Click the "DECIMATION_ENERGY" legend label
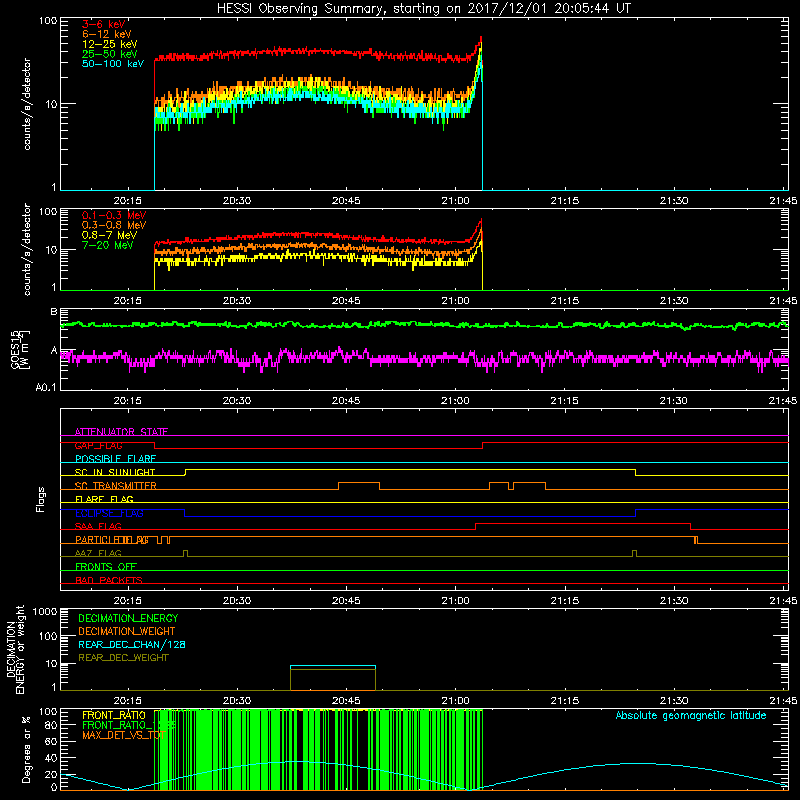The width and height of the screenshot is (800, 800). tap(128, 618)
